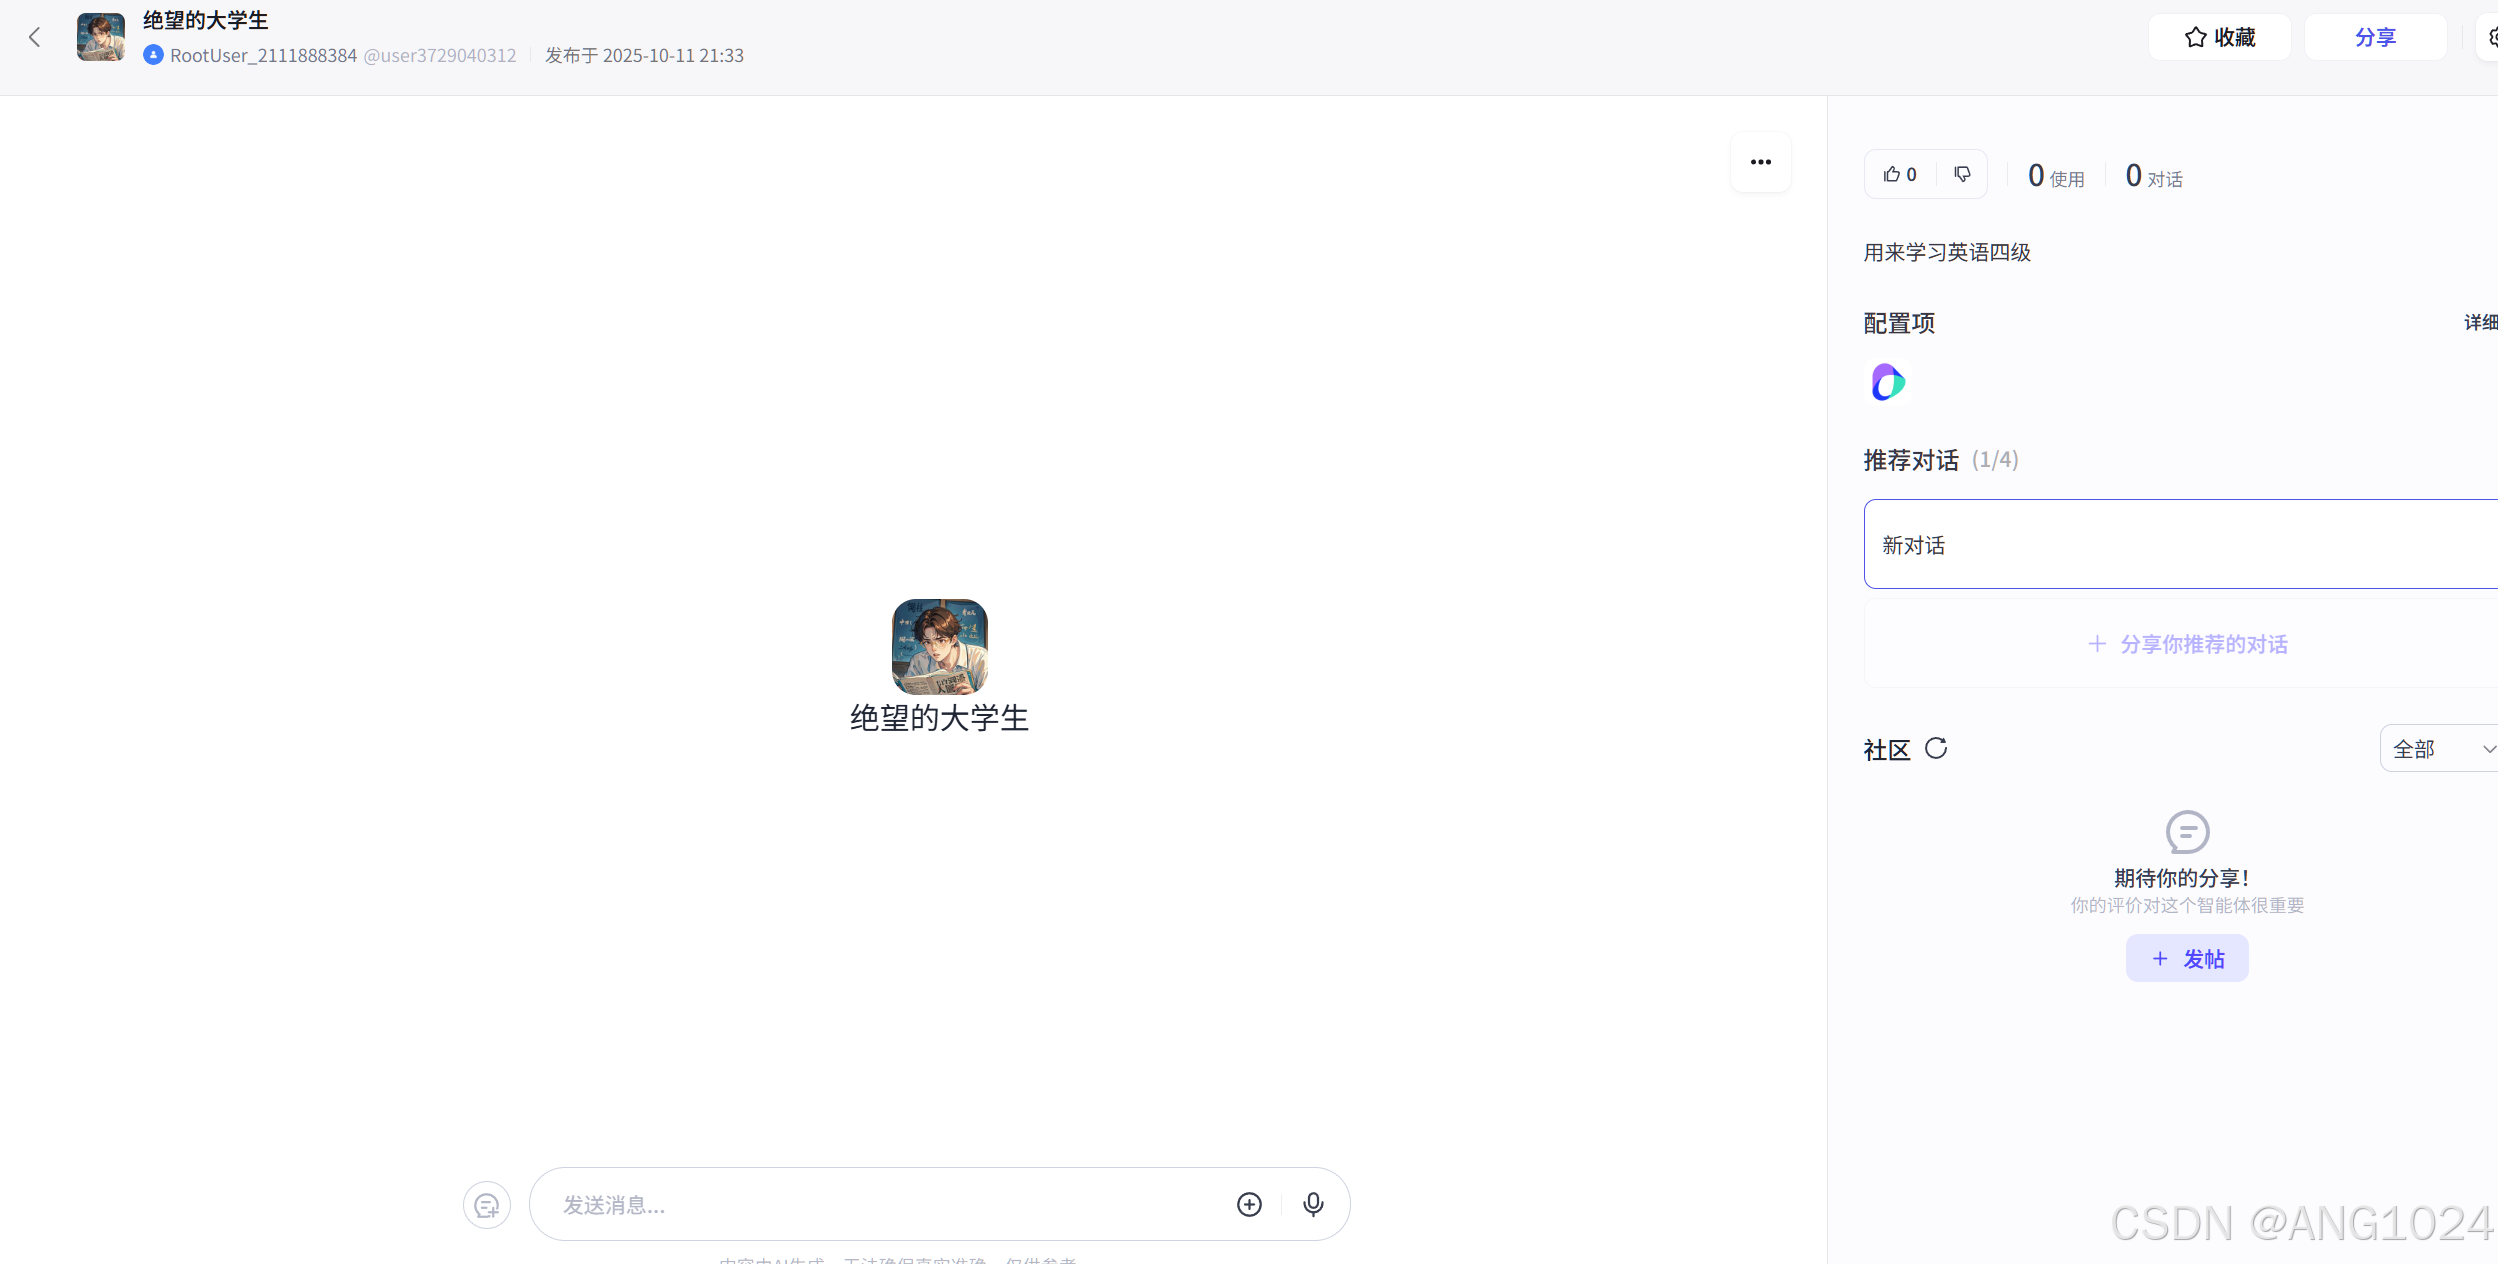Click the new chat icon beside input
This screenshot has height=1264, width=2498.
487,1205
